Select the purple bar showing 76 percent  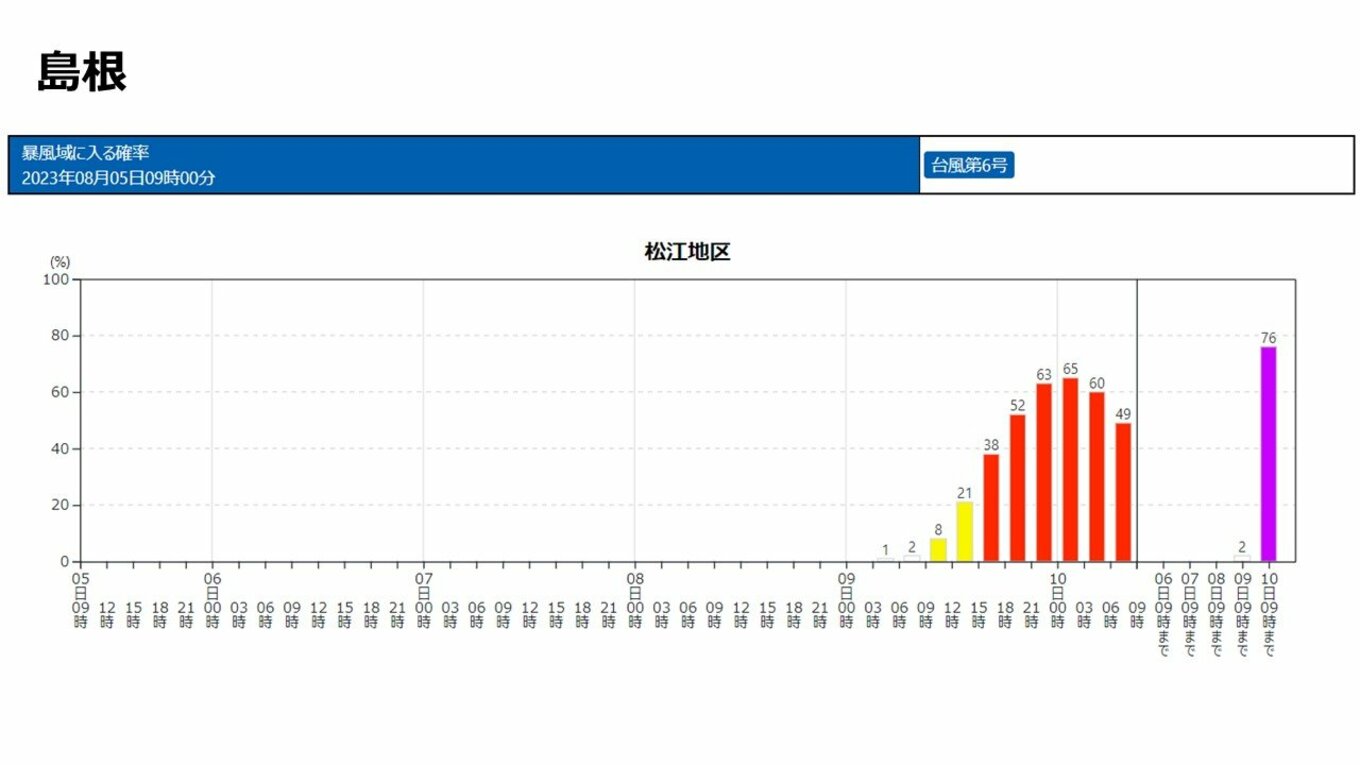pos(1268,454)
